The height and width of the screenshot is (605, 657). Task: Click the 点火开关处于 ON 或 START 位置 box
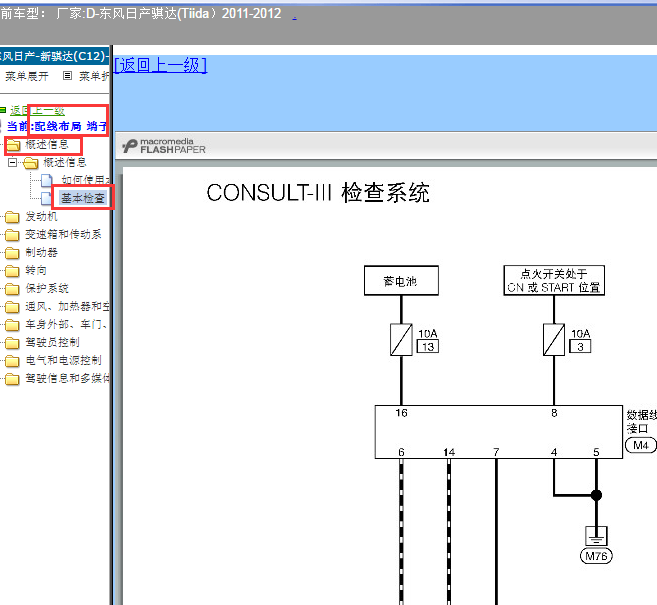coord(554,280)
